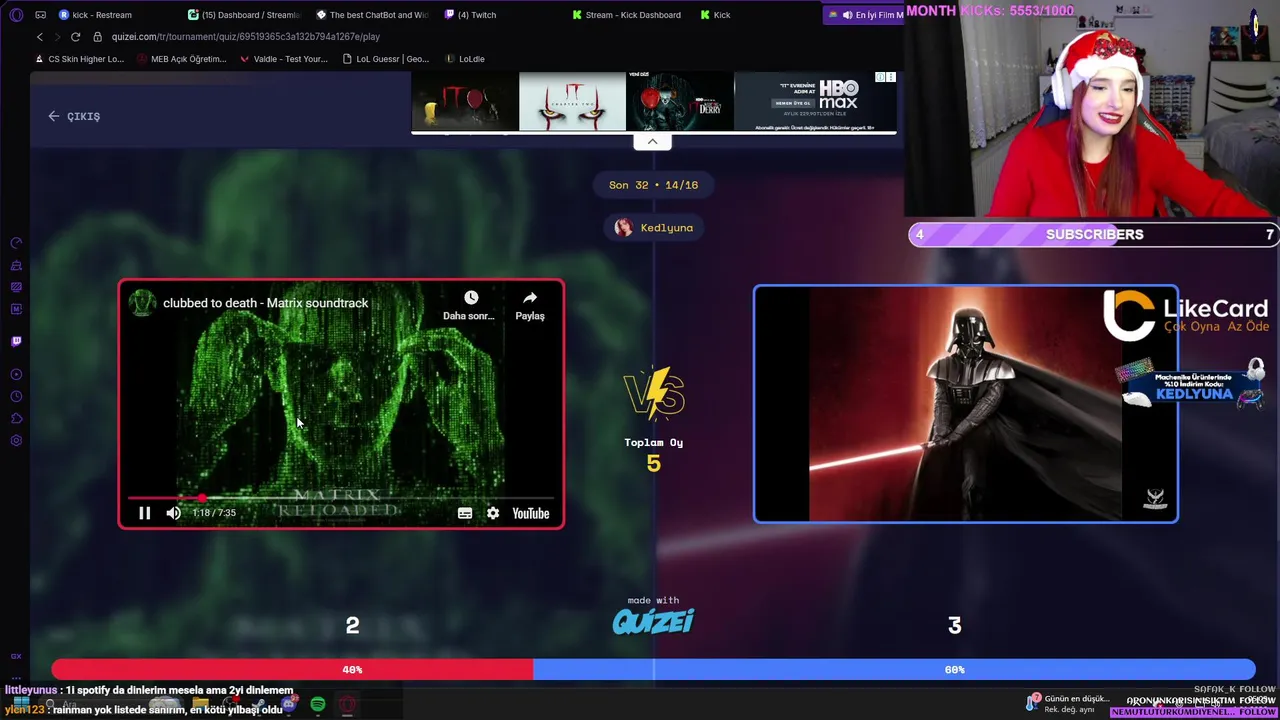
Task: Switch to the Dashboard / Streamlabs tab
Action: pos(246,15)
